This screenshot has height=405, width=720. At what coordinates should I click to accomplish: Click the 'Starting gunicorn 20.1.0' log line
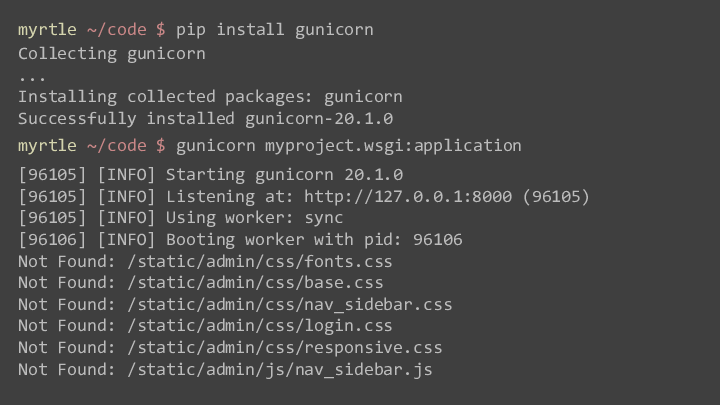pos(210,175)
